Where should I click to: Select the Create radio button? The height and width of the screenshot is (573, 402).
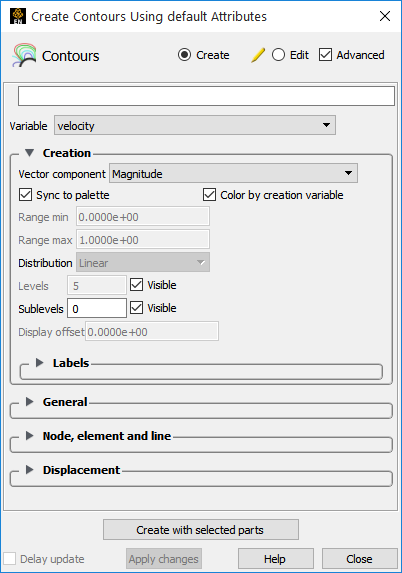pyautogui.click(x=185, y=55)
